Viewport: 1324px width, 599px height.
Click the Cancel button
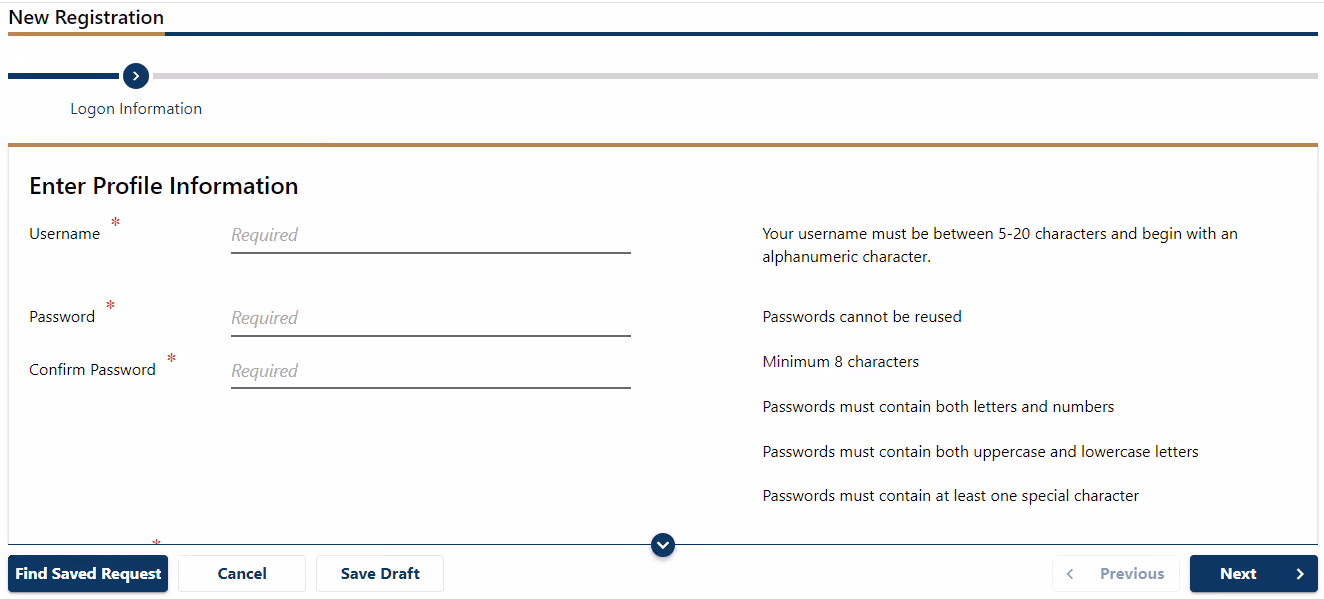click(x=242, y=574)
